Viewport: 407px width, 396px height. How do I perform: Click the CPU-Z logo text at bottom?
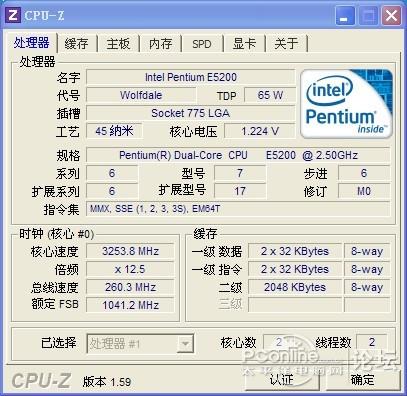(x=41, y=380)
